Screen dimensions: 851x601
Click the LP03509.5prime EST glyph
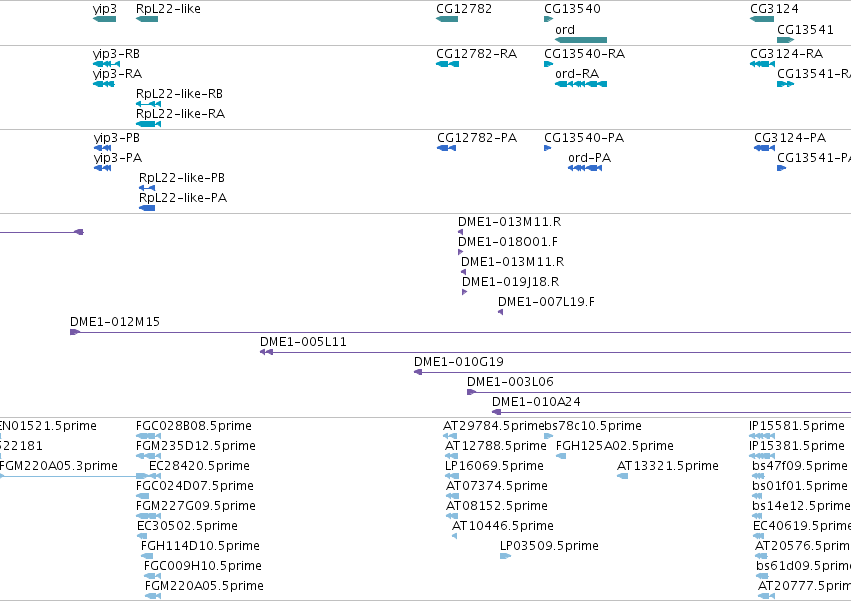[x=505, y=556]
